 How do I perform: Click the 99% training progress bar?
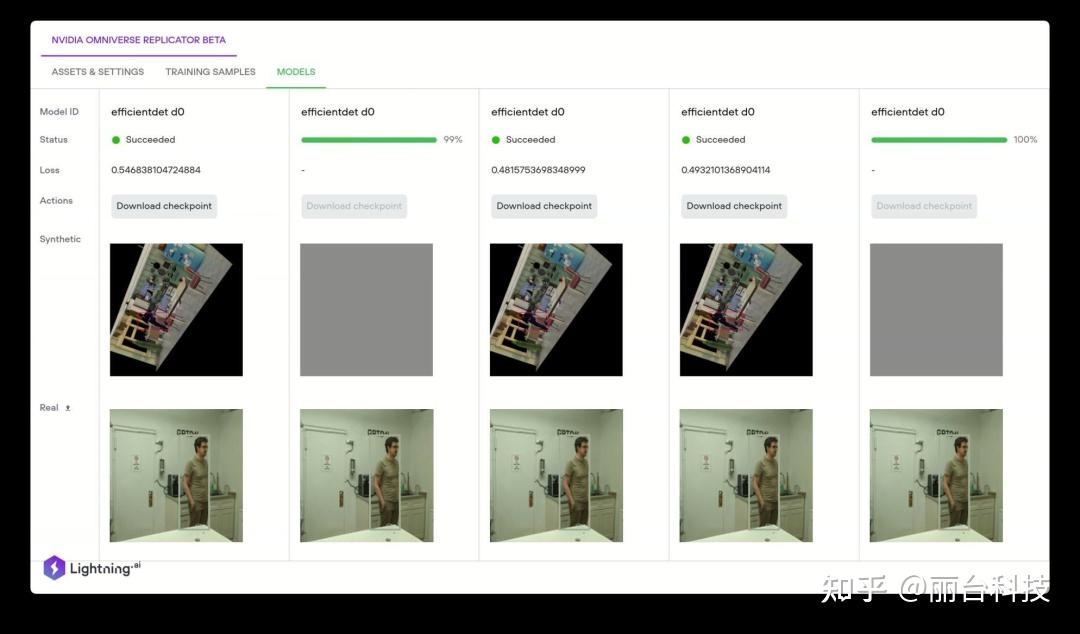(x=371, y=139)
